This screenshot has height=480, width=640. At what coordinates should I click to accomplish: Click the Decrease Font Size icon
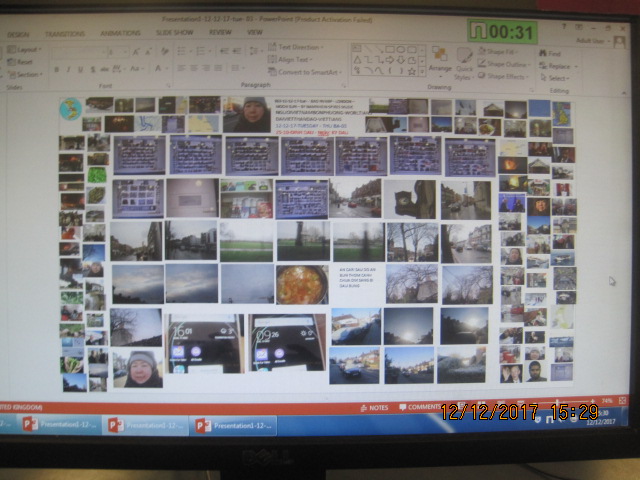(148, 52)
